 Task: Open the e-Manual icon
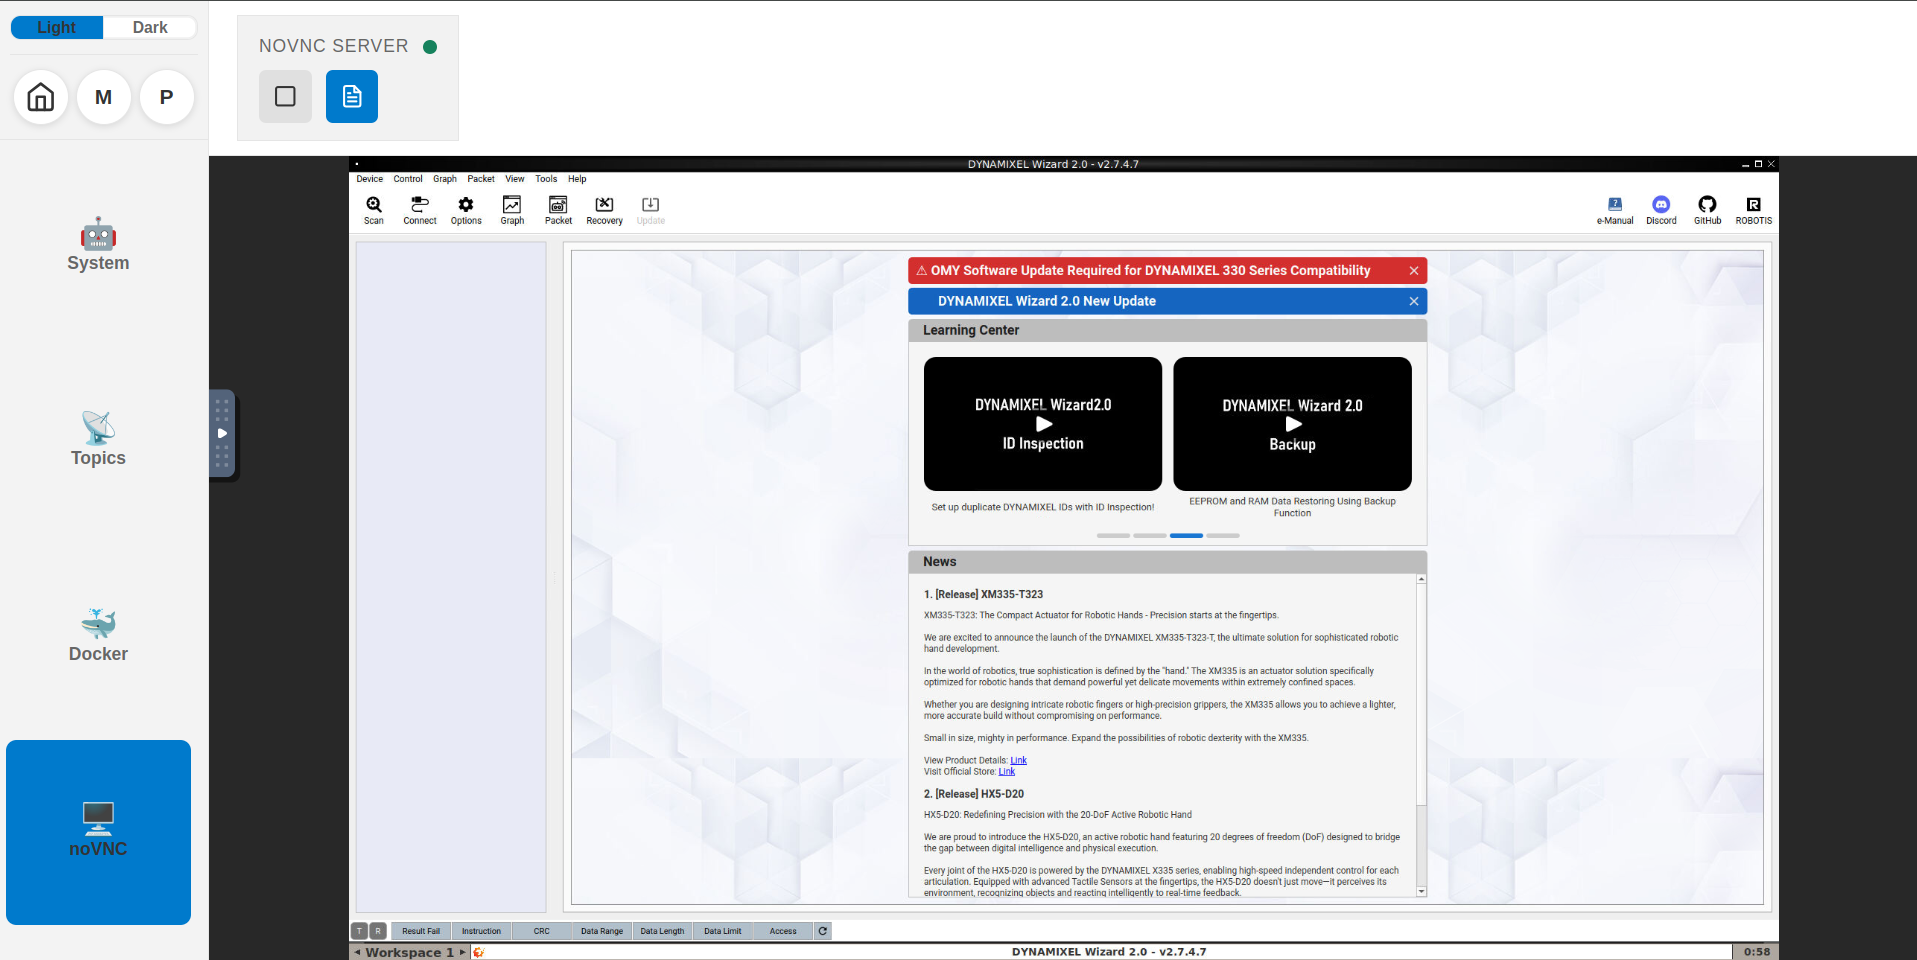coord(1615,210)
